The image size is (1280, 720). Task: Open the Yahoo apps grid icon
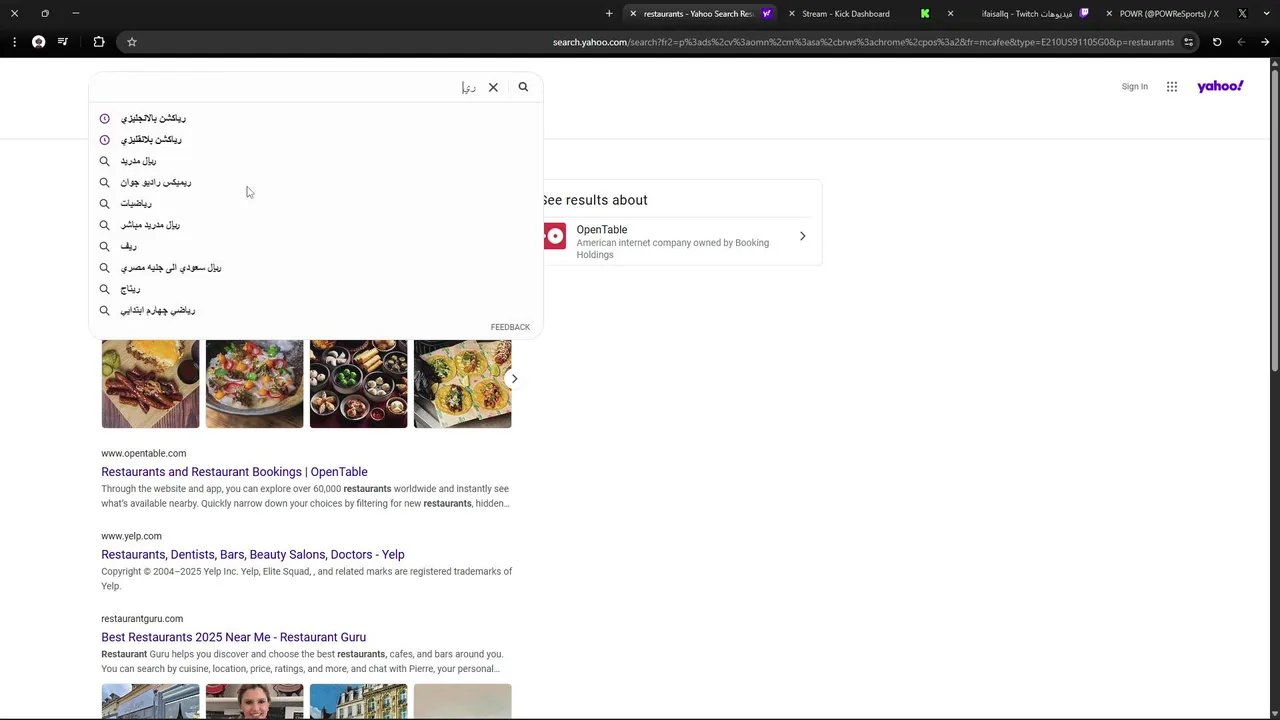(1172, 87)
